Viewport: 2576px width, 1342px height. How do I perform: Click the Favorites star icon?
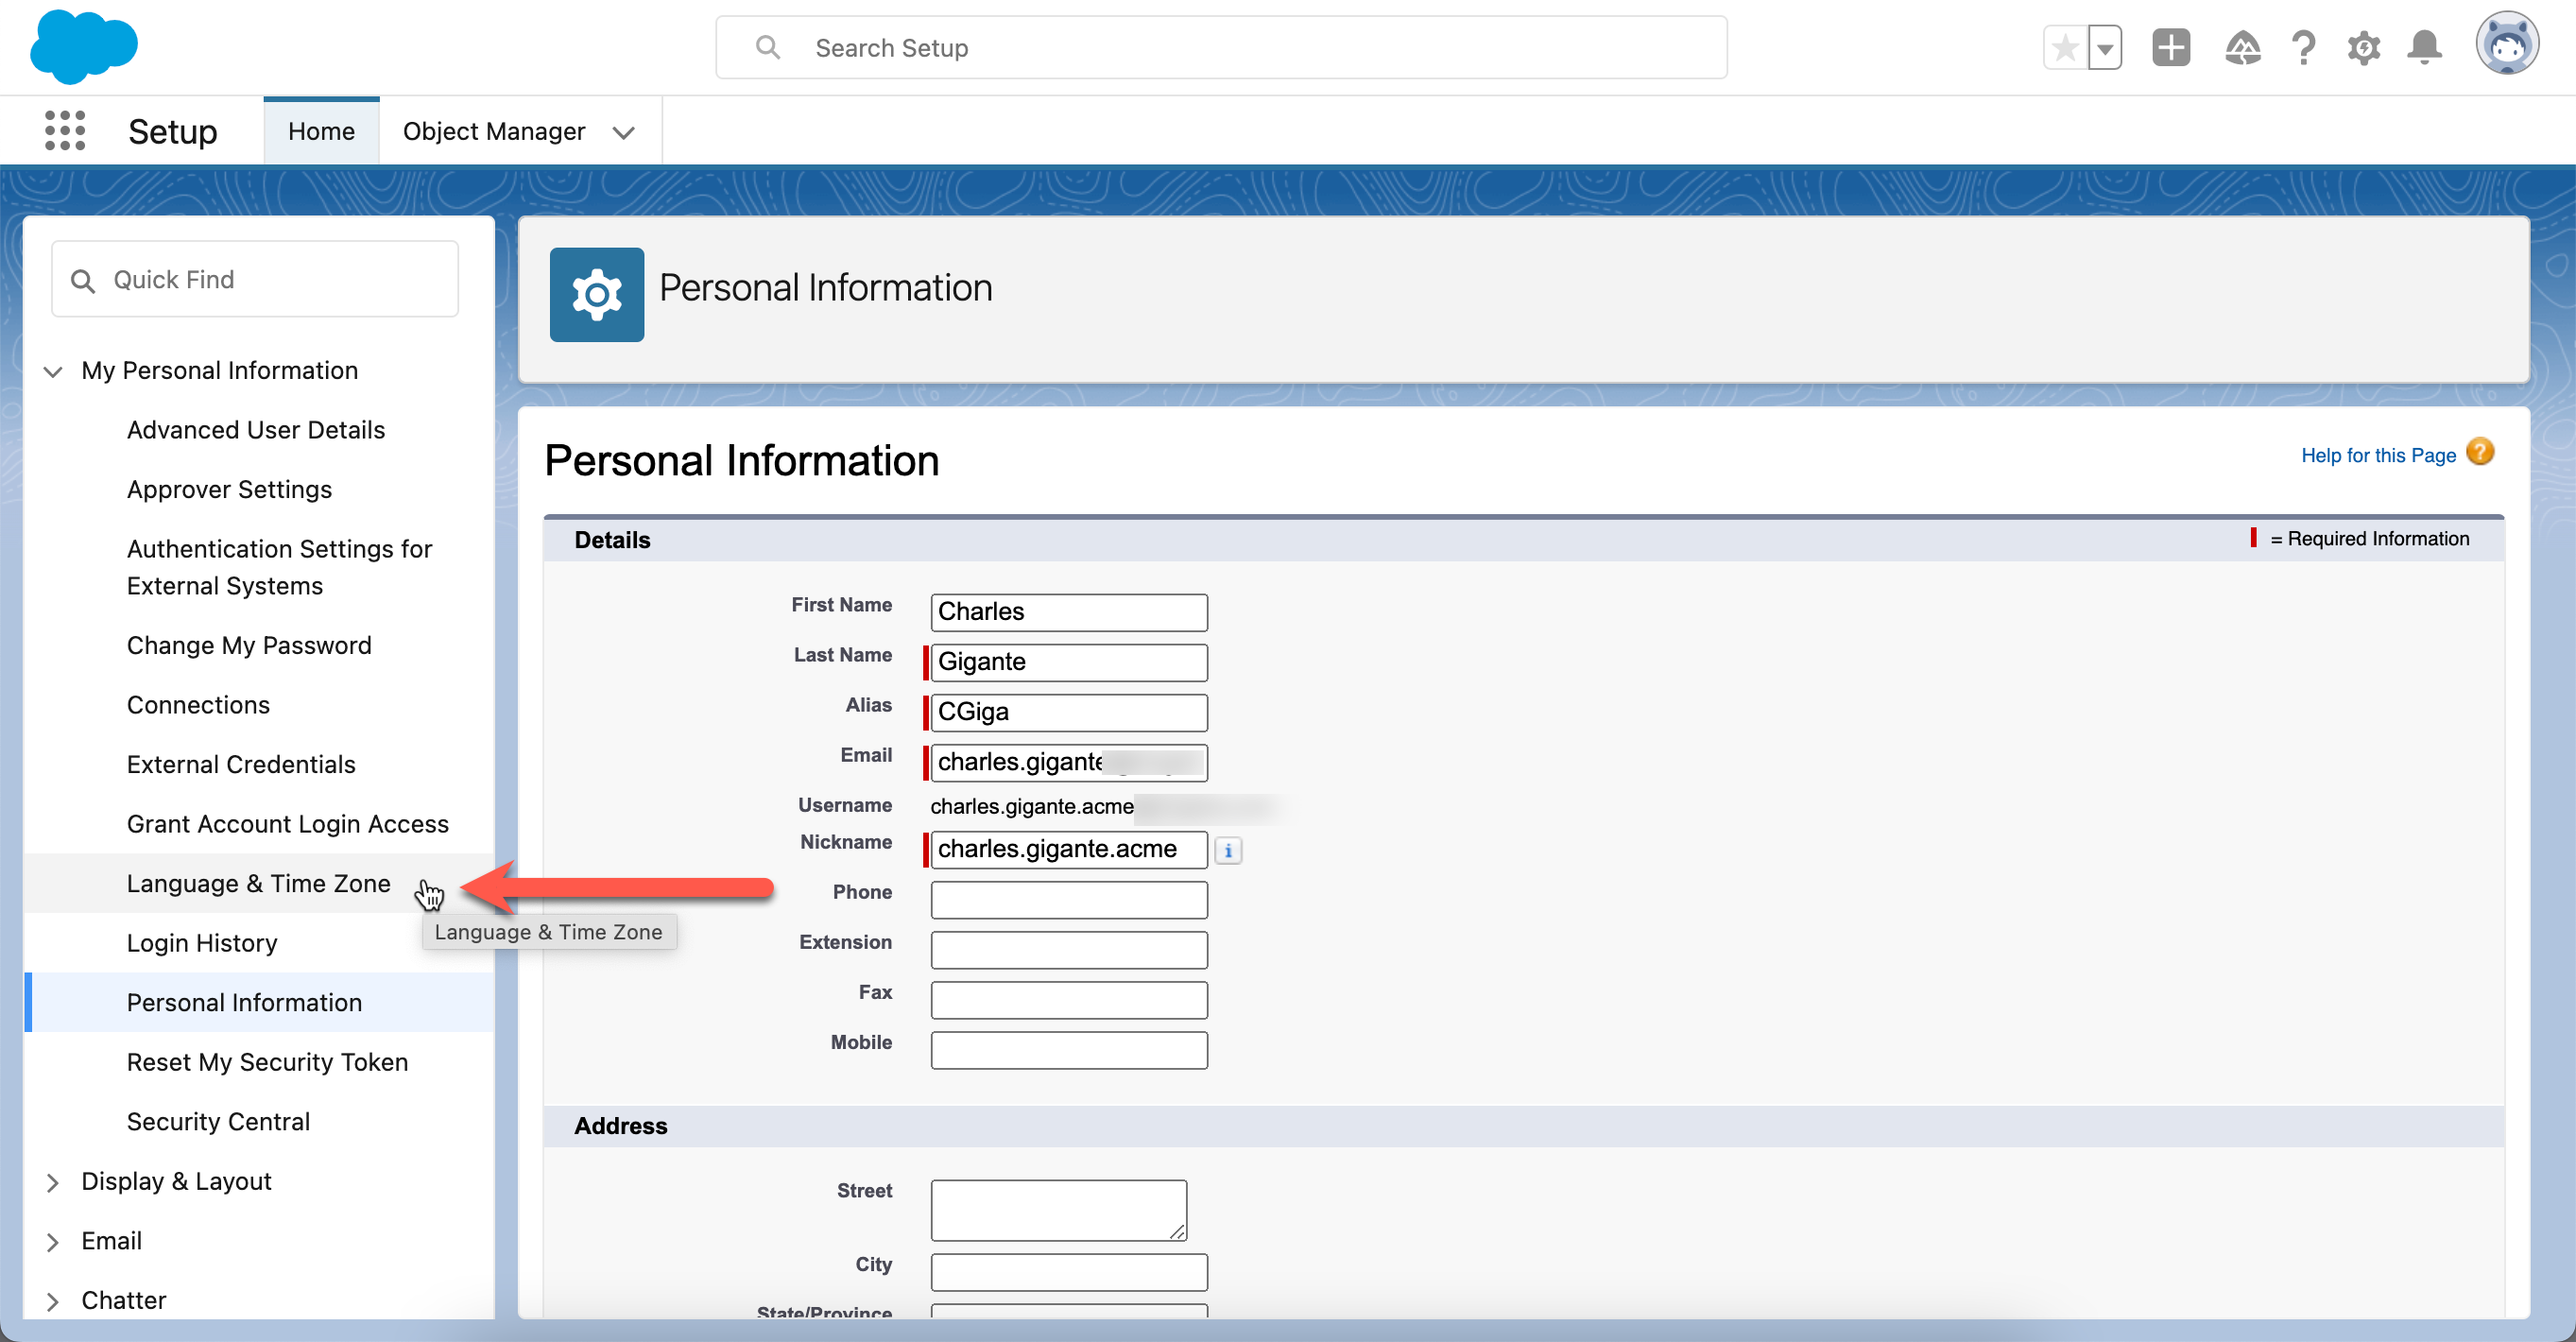[2065, 47]
